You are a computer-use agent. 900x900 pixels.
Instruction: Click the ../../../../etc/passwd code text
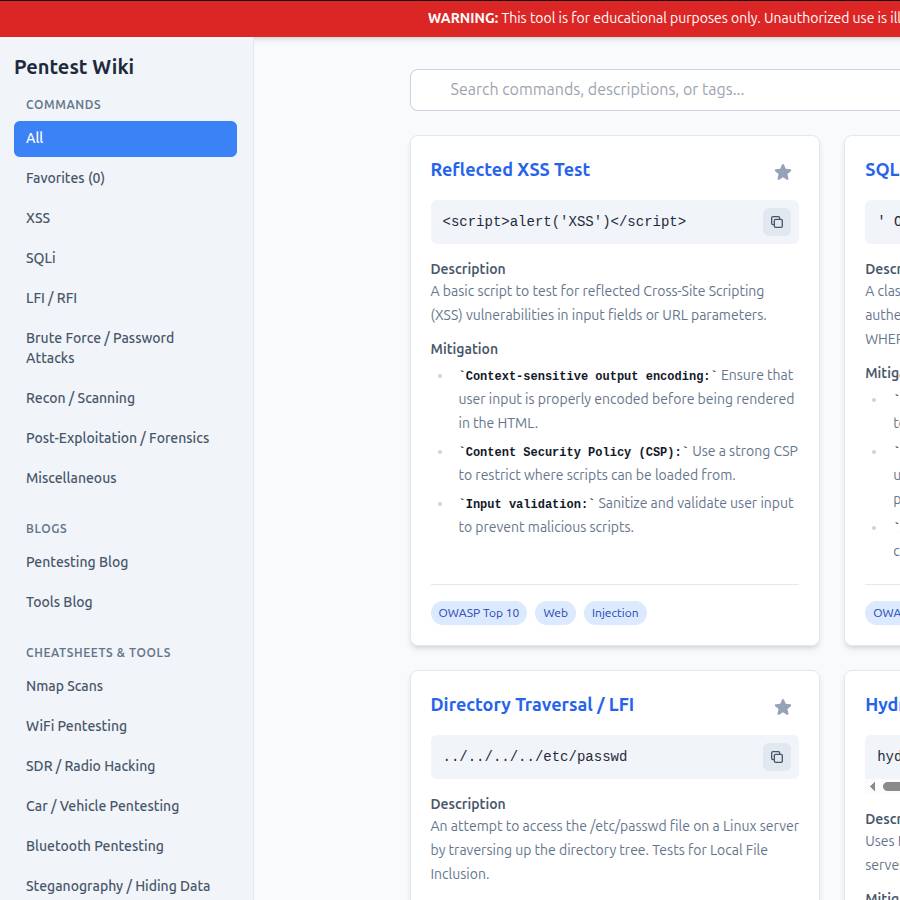tap(535, 757)
